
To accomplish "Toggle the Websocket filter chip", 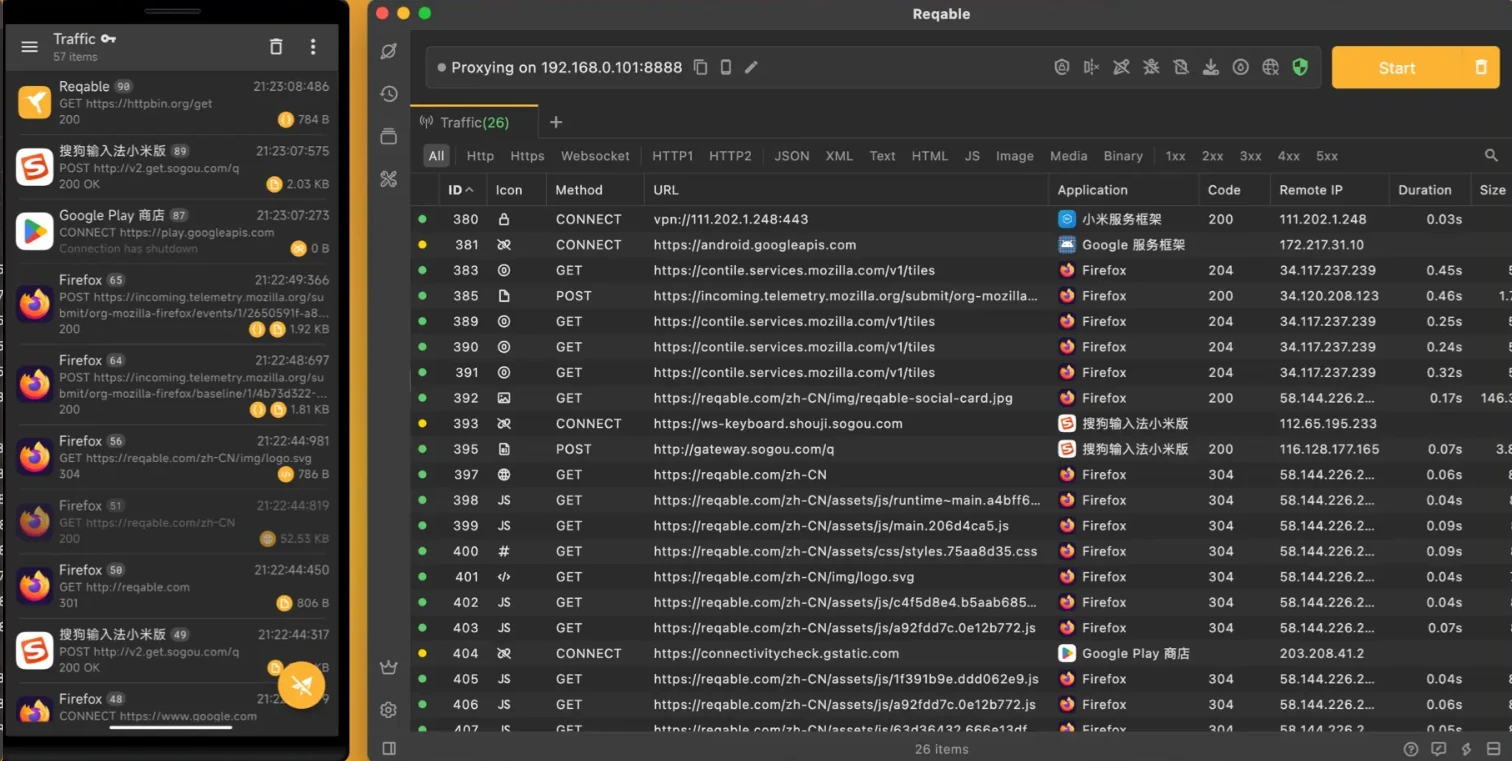I will pyautogui.click(x=595, y=156).
